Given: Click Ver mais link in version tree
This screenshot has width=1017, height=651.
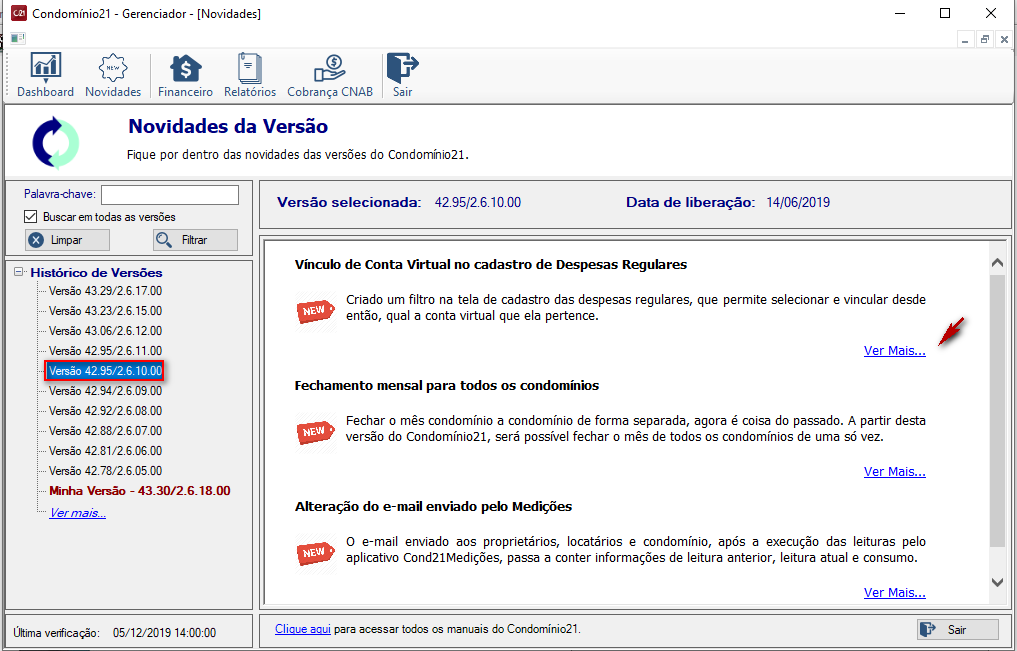Looking at the screenshot, I should (x=78, y=513).
